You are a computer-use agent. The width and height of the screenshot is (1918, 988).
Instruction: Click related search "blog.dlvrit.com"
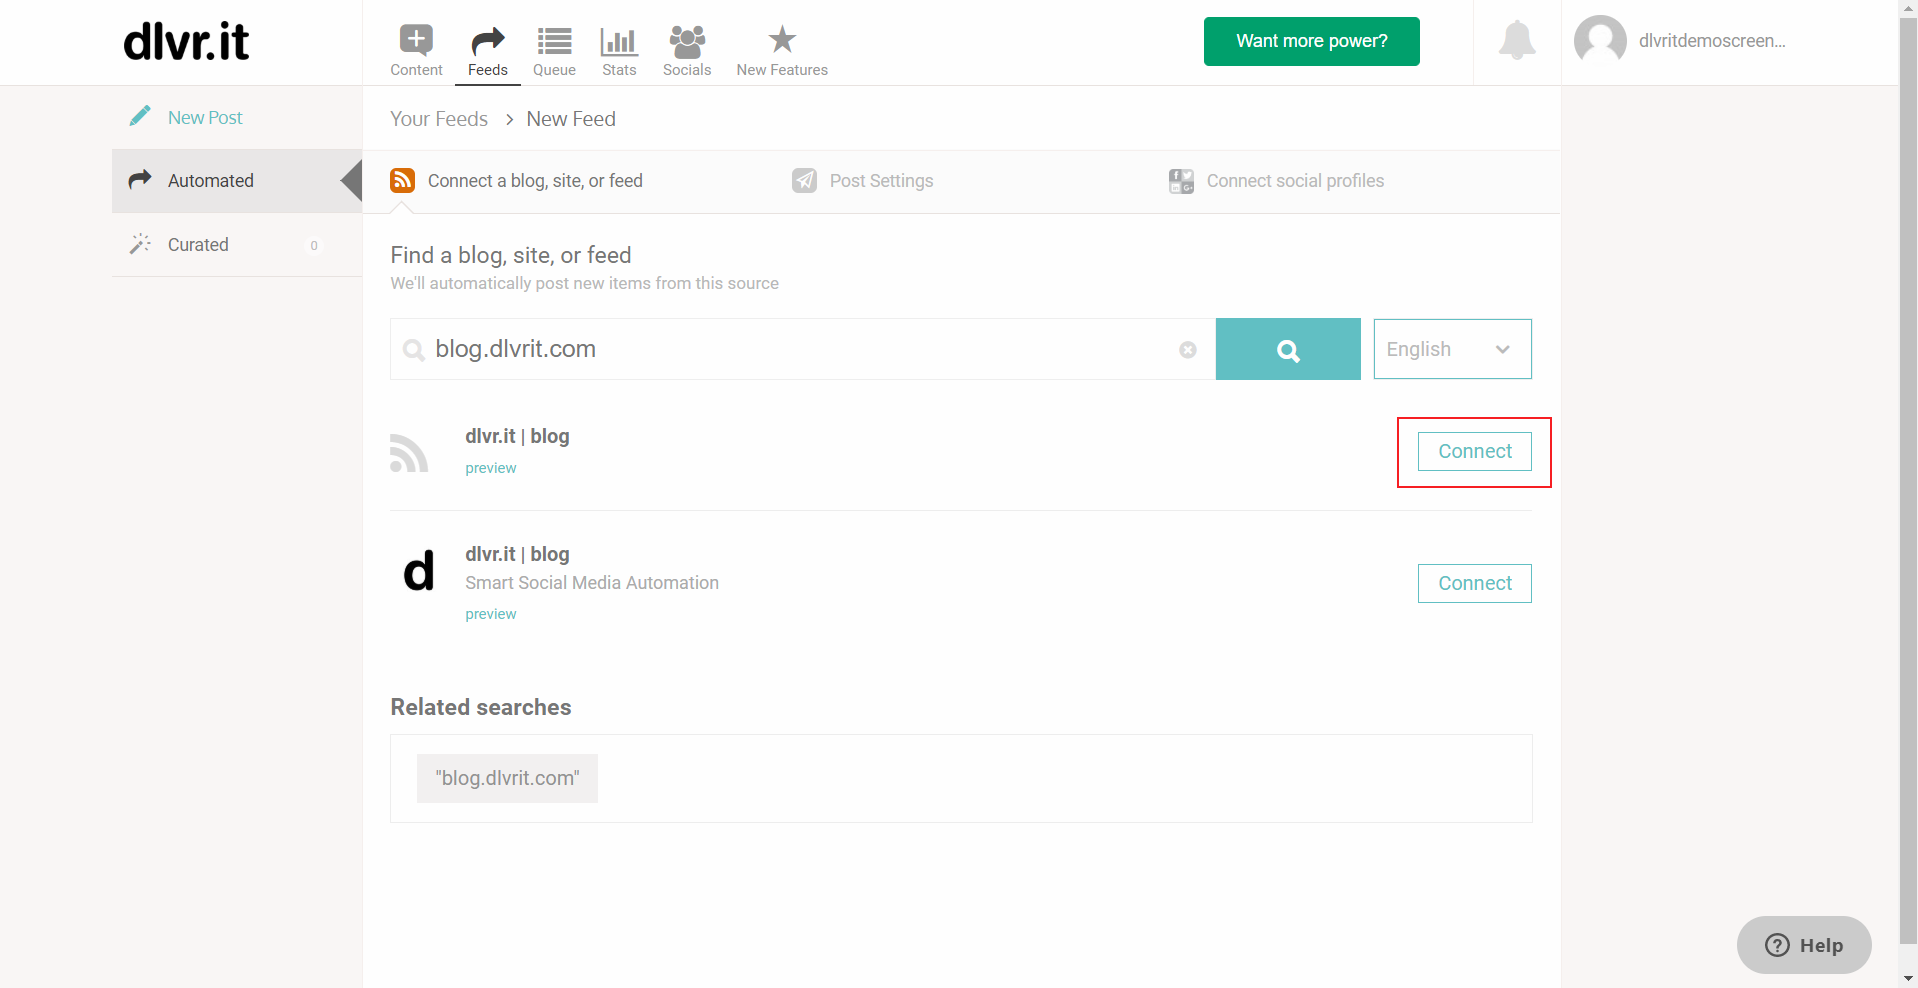(x=507, y=778)
